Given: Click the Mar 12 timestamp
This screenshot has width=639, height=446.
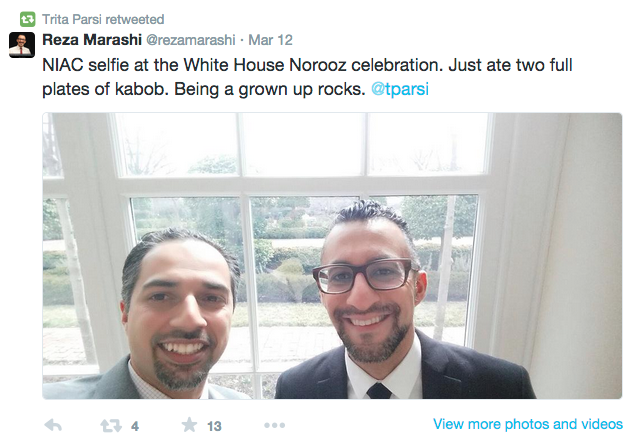Looking at the screenshot, I should click(271, 40).
